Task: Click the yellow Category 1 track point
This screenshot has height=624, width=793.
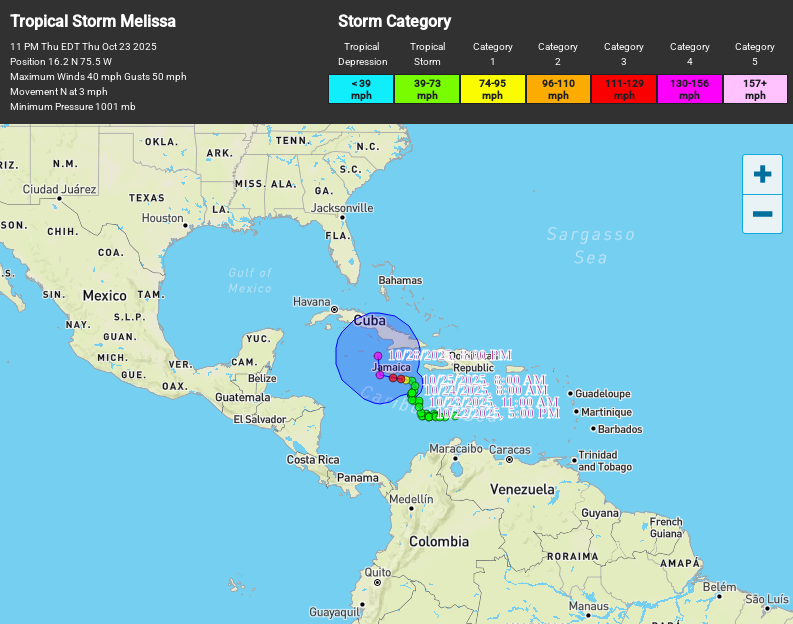Action: click(407, 380)
